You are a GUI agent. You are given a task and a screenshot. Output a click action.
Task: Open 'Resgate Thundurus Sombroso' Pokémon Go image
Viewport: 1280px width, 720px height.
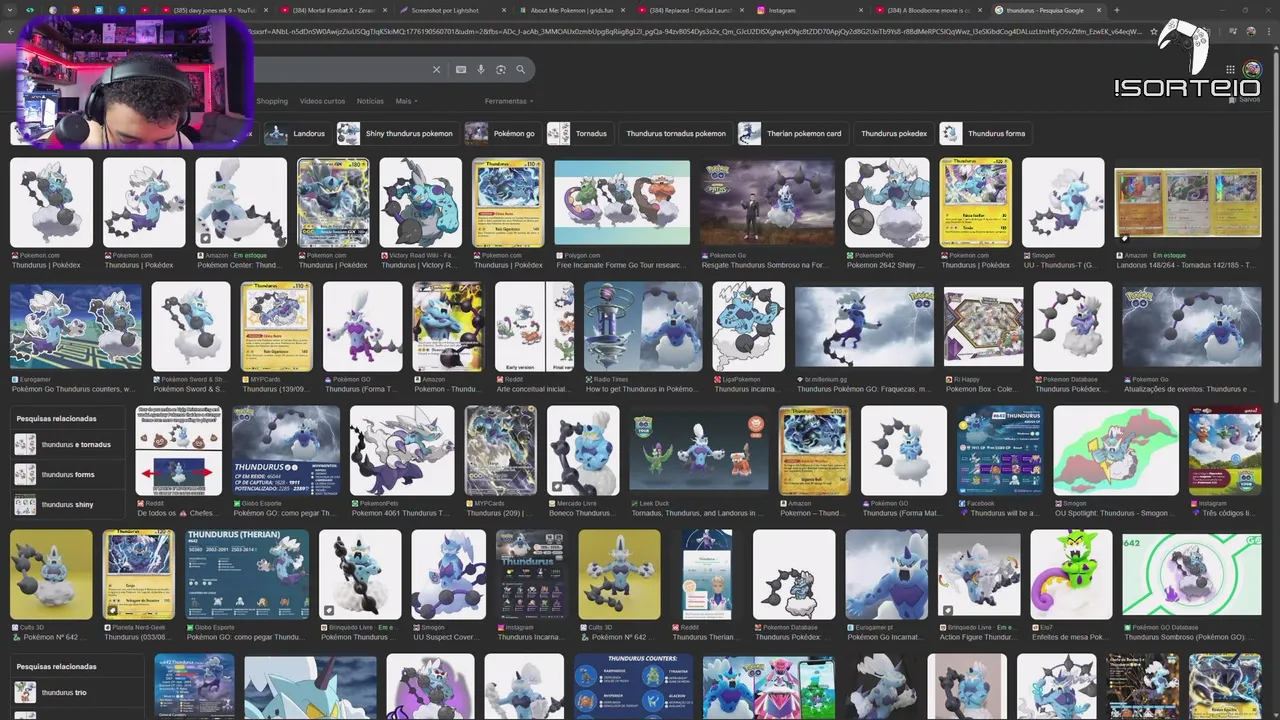click(767, 203)
